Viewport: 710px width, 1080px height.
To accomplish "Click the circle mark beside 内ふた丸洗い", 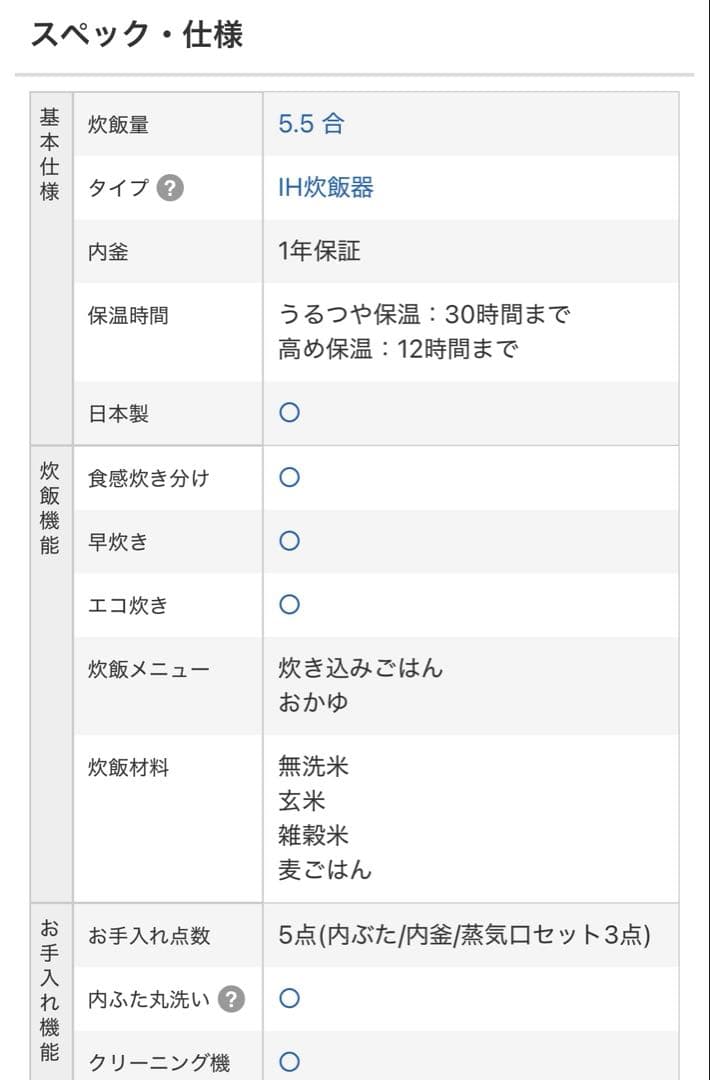I will 288,997.
